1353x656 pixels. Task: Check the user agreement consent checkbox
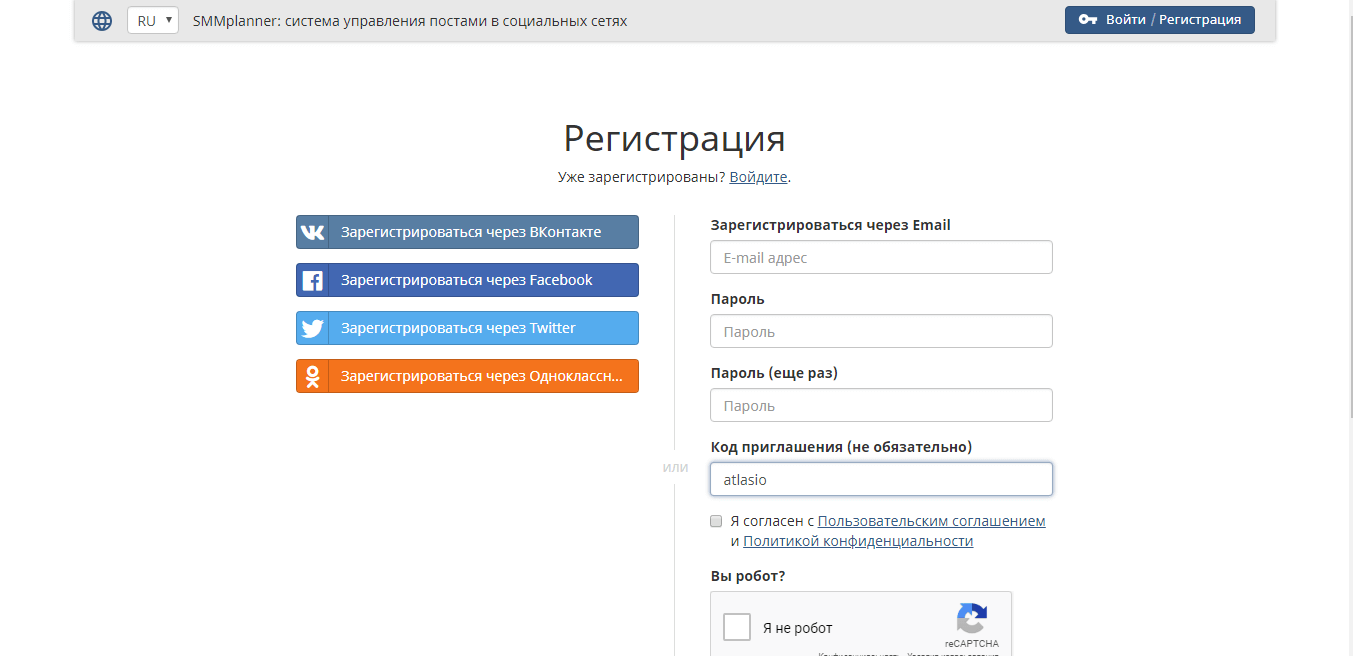click(x=716, y=521)
